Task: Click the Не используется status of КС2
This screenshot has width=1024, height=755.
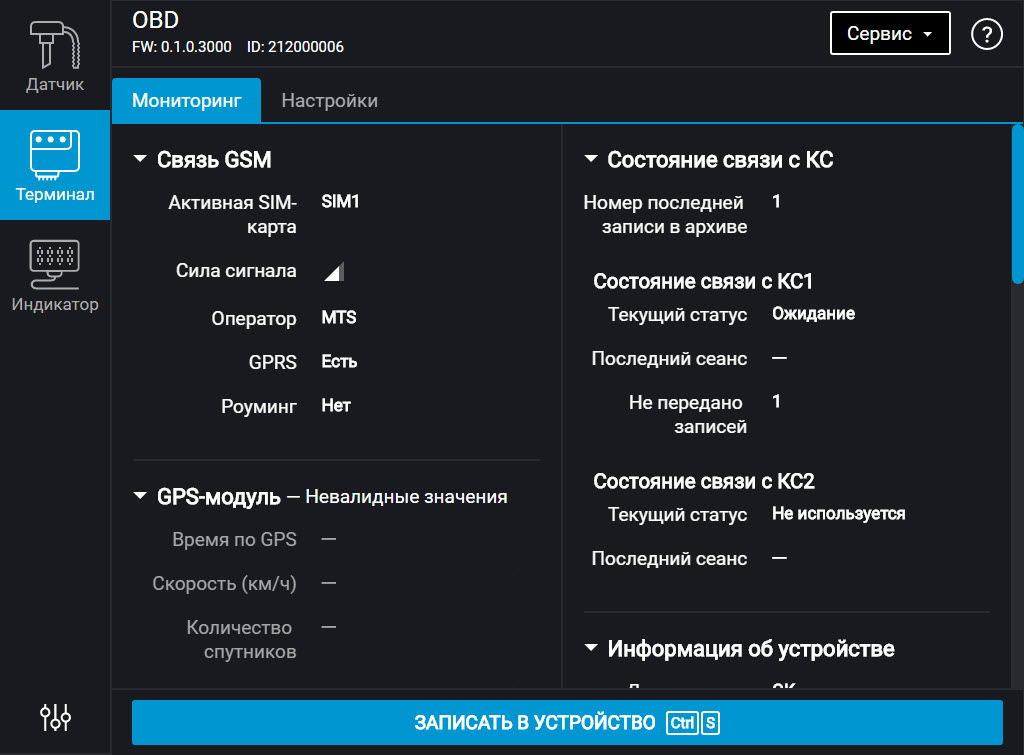Action: [839, 514]
